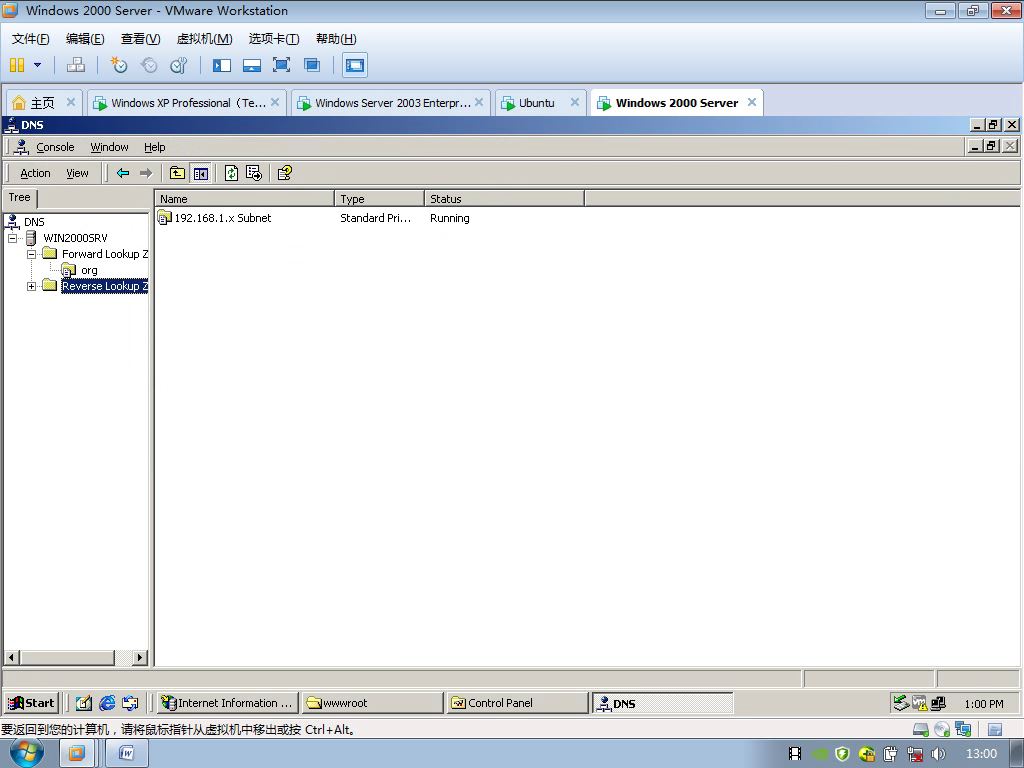The height and width of the screenshot is (768, 1024).
Task: Click the Show Desktop quick launch icon
Action: pyautogui.click(x=84, y=703)
